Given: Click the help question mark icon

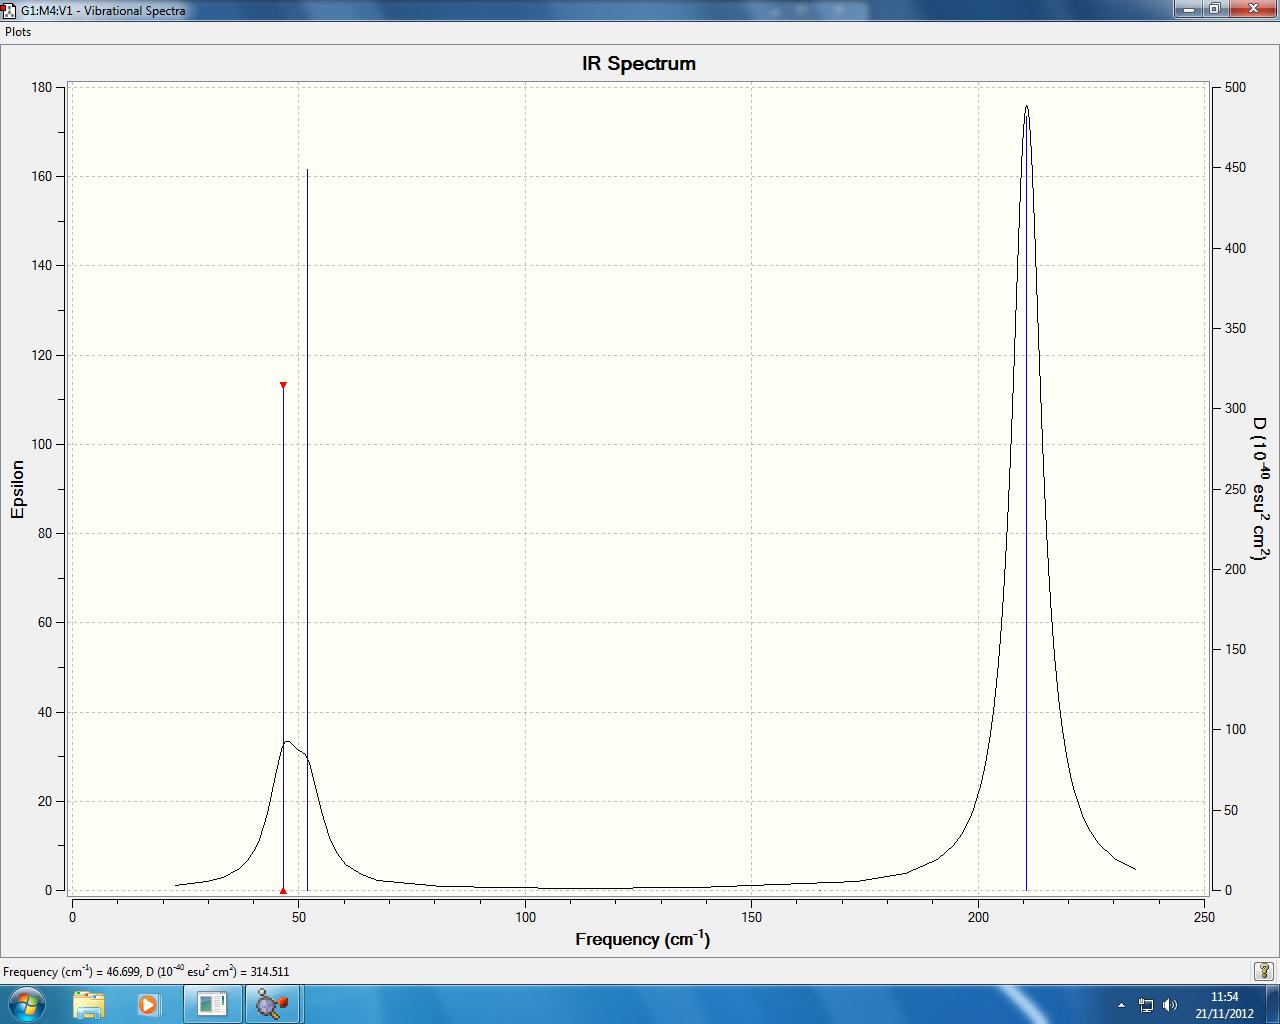Looking at the screenshot, I should tap(1264, 971).
